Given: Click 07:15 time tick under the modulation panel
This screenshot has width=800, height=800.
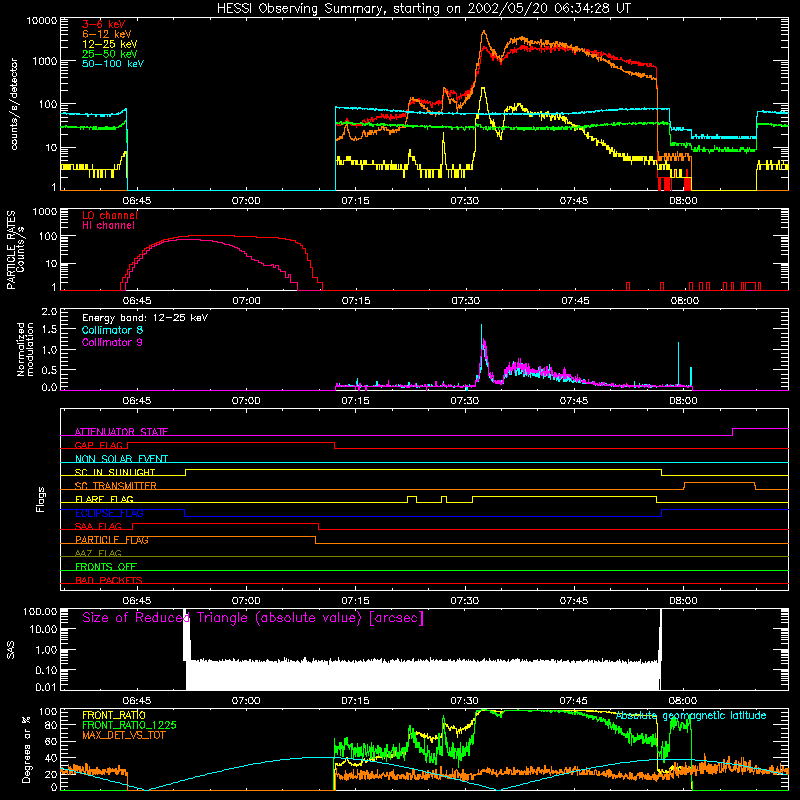Looking at the screenshot, I should click(355, 401).
